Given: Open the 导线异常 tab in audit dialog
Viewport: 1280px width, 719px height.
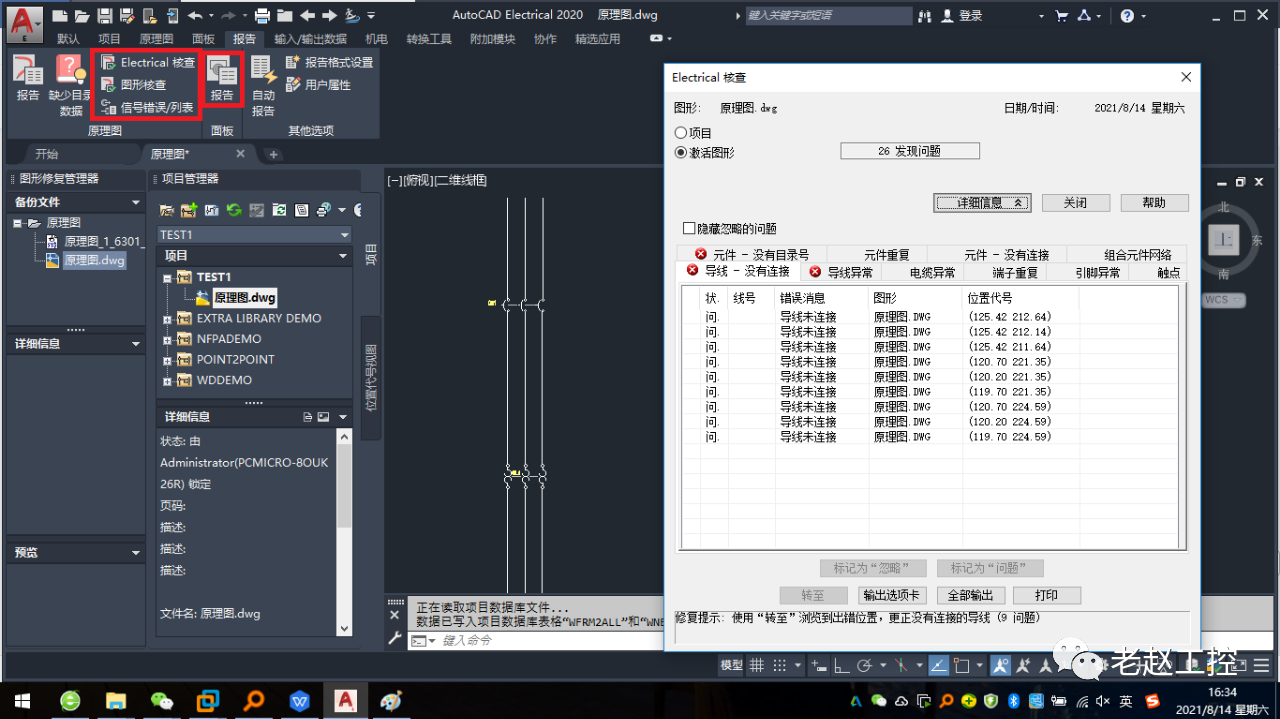Looking at the screenshot, I should click(841, 272).
